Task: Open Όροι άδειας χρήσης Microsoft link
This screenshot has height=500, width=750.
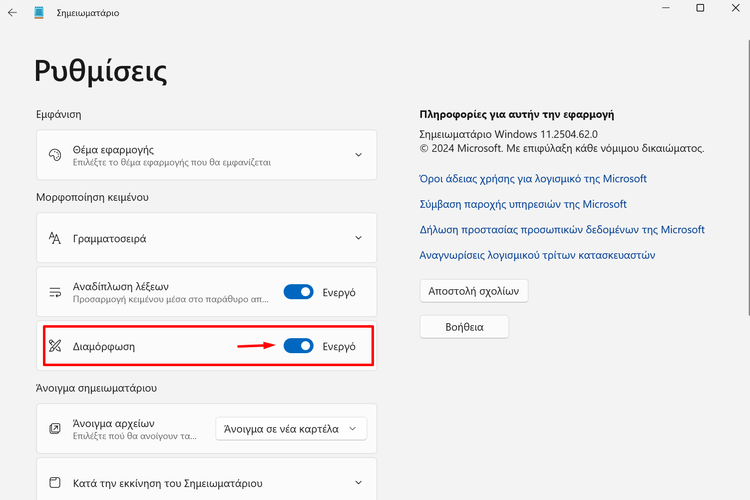Action: 533,179
